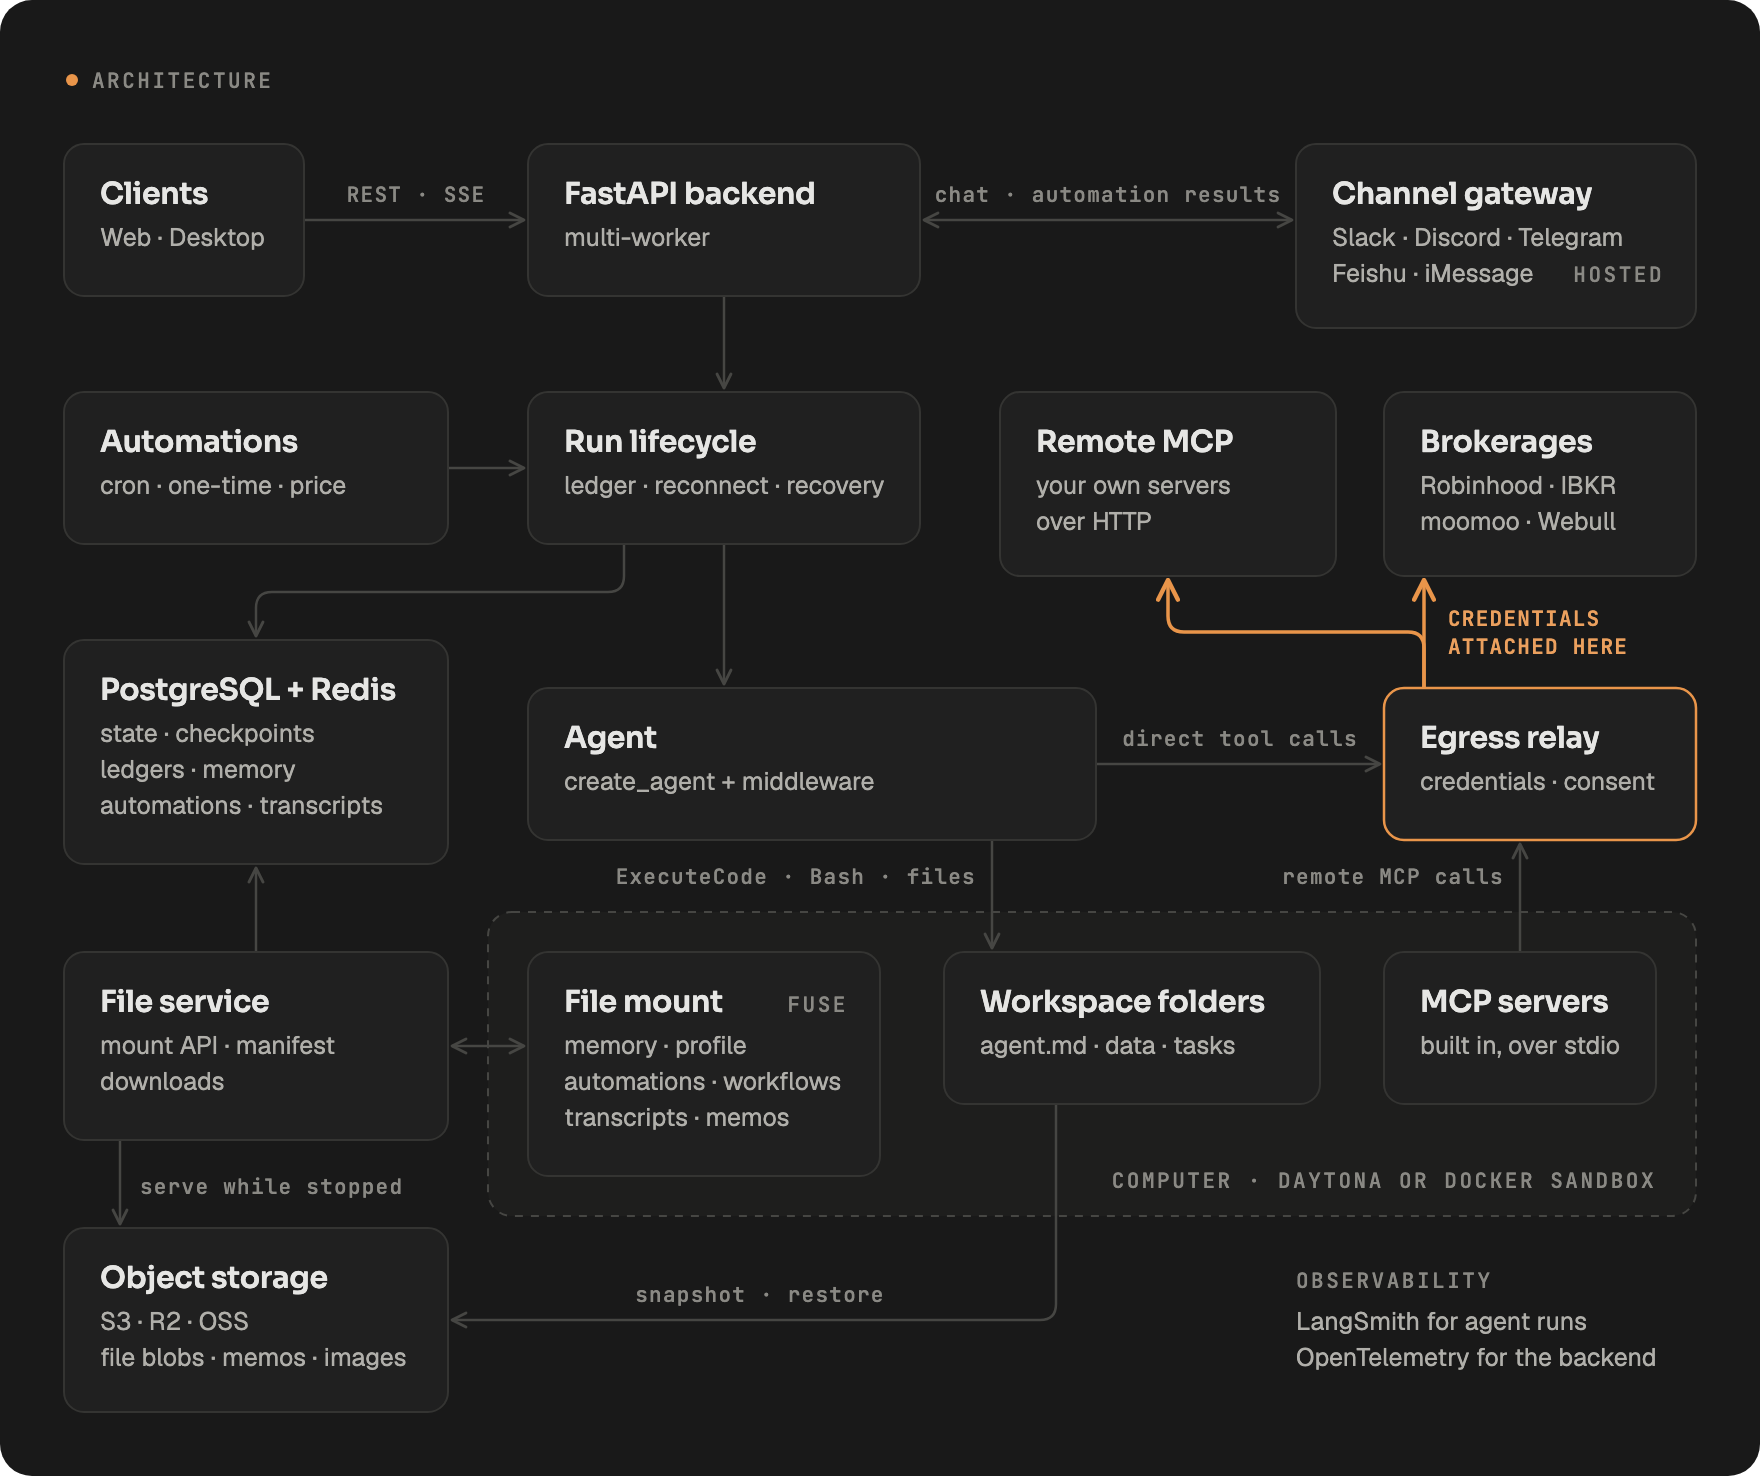Click 'agent.md · data · tasks' text
Viewport: 1760px width, 1476px height.
(1107, 1046)
